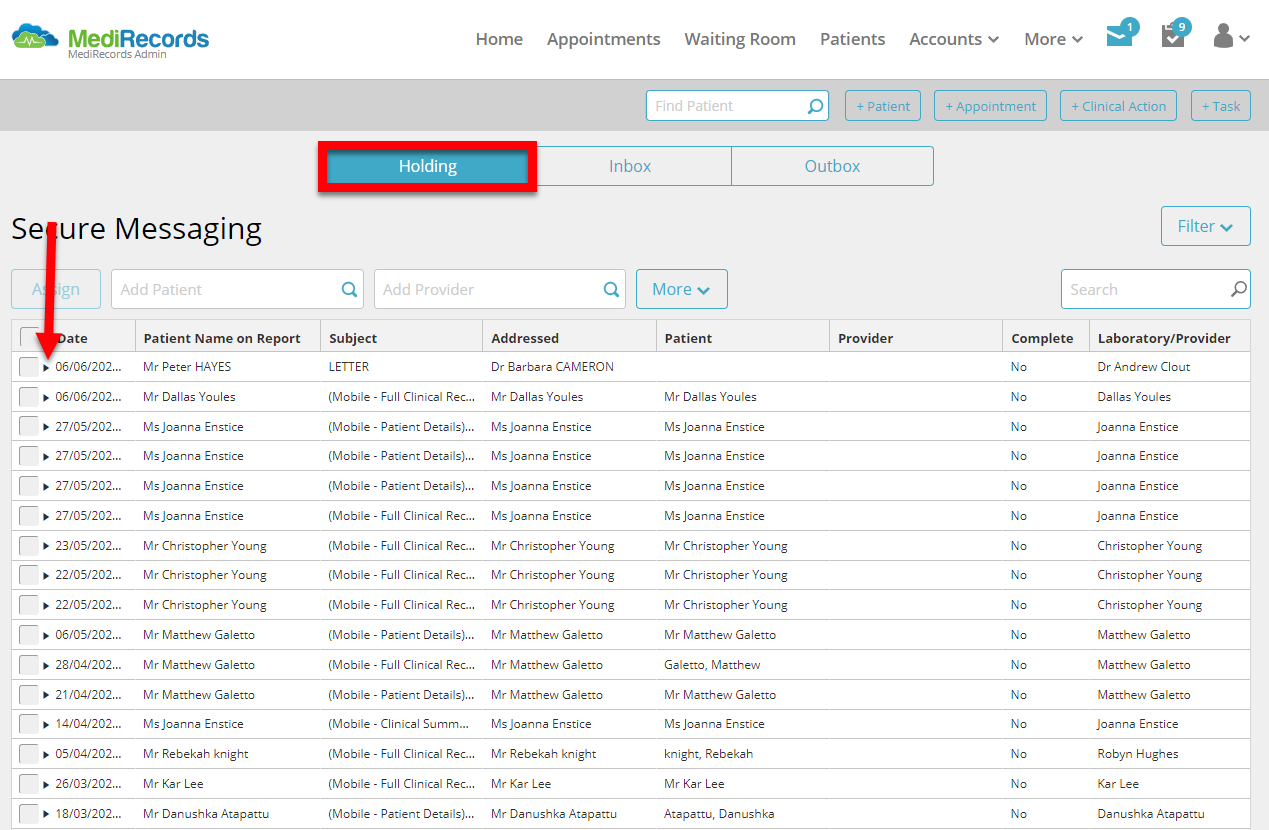Expand the 23/05 Christopher Young message row

pos(46,547)
